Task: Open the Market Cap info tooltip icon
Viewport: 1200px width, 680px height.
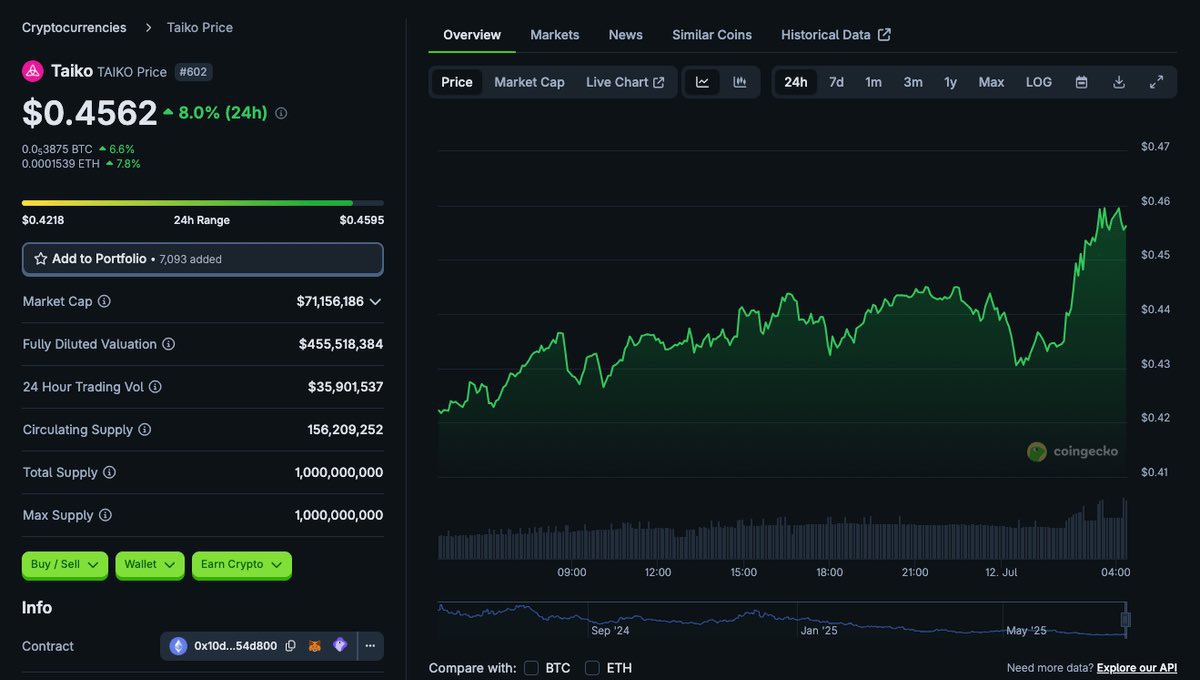Action: pos(104,301)
